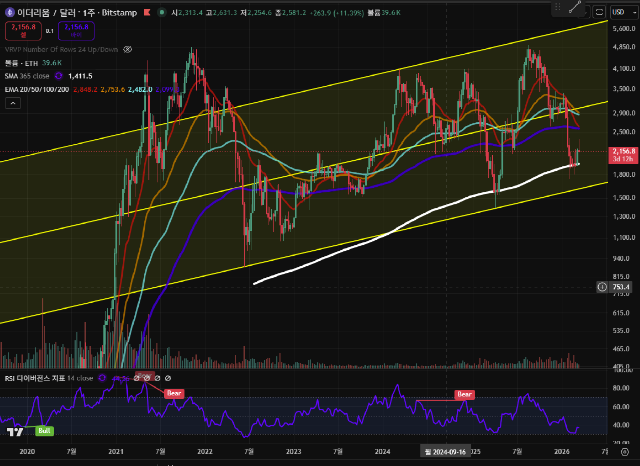
Task: Click the 4,850.0 price axis label
Action: click(624, 47)
